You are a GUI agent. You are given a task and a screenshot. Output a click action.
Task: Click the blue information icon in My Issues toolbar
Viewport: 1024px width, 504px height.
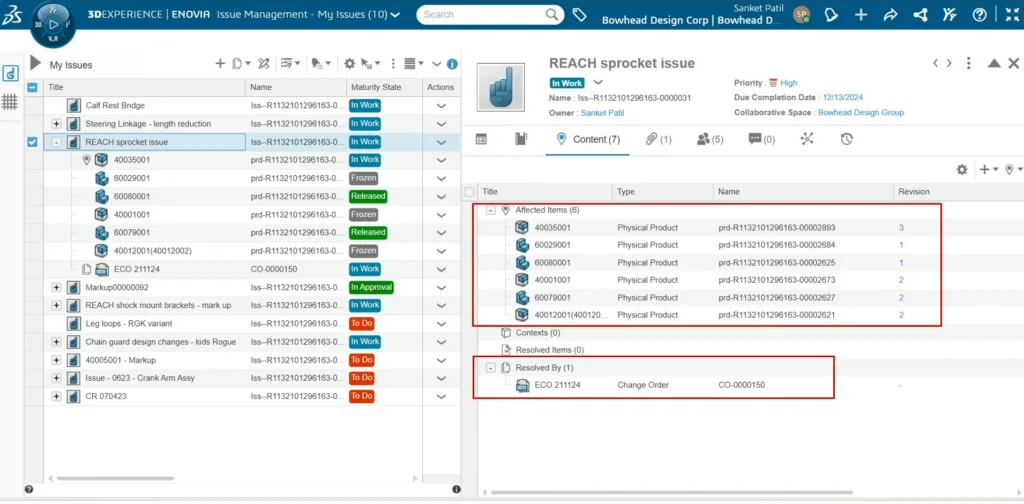pos(452,64)
